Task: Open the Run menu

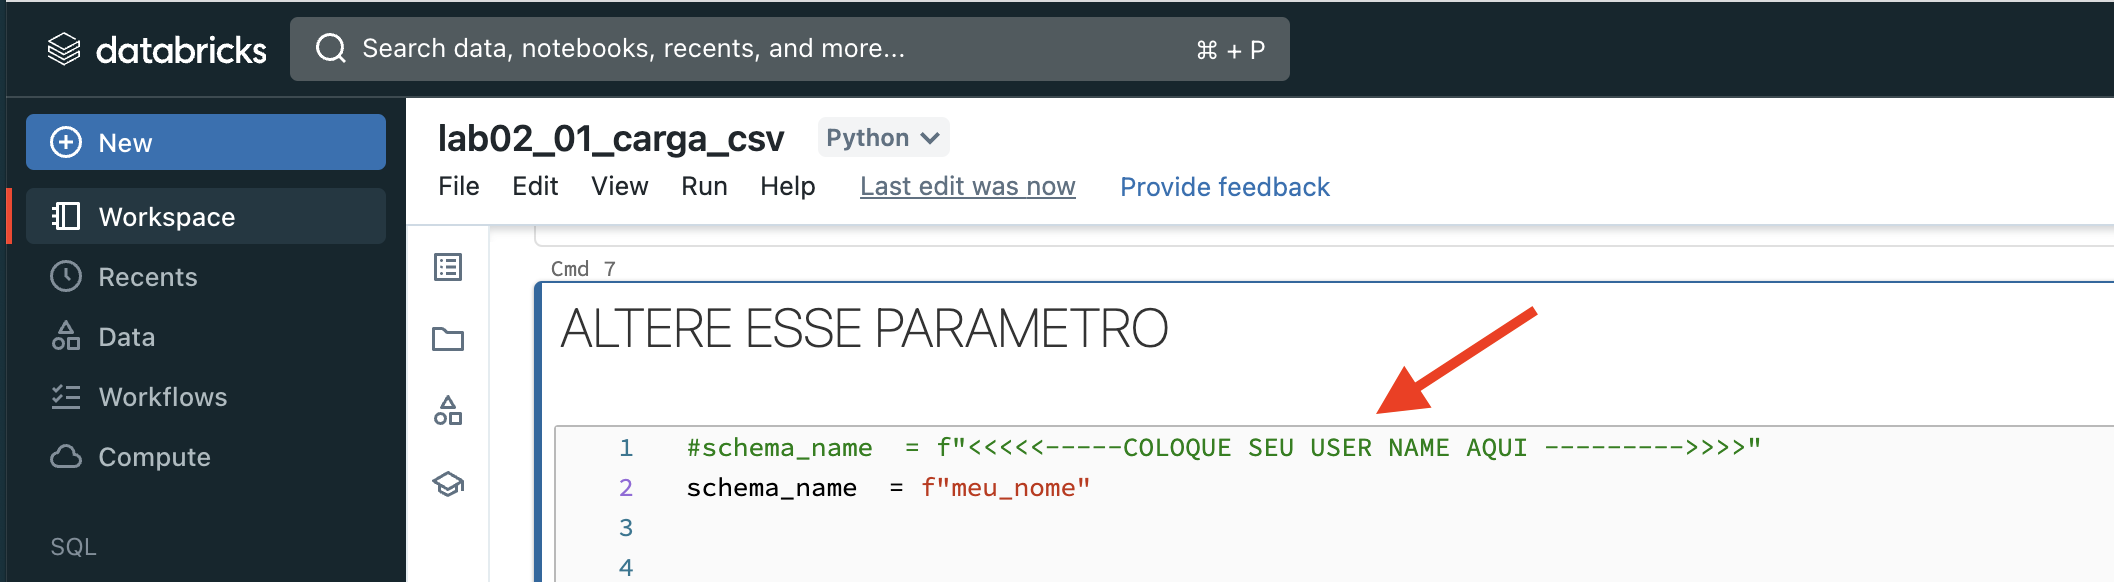Action: (704, 187)
